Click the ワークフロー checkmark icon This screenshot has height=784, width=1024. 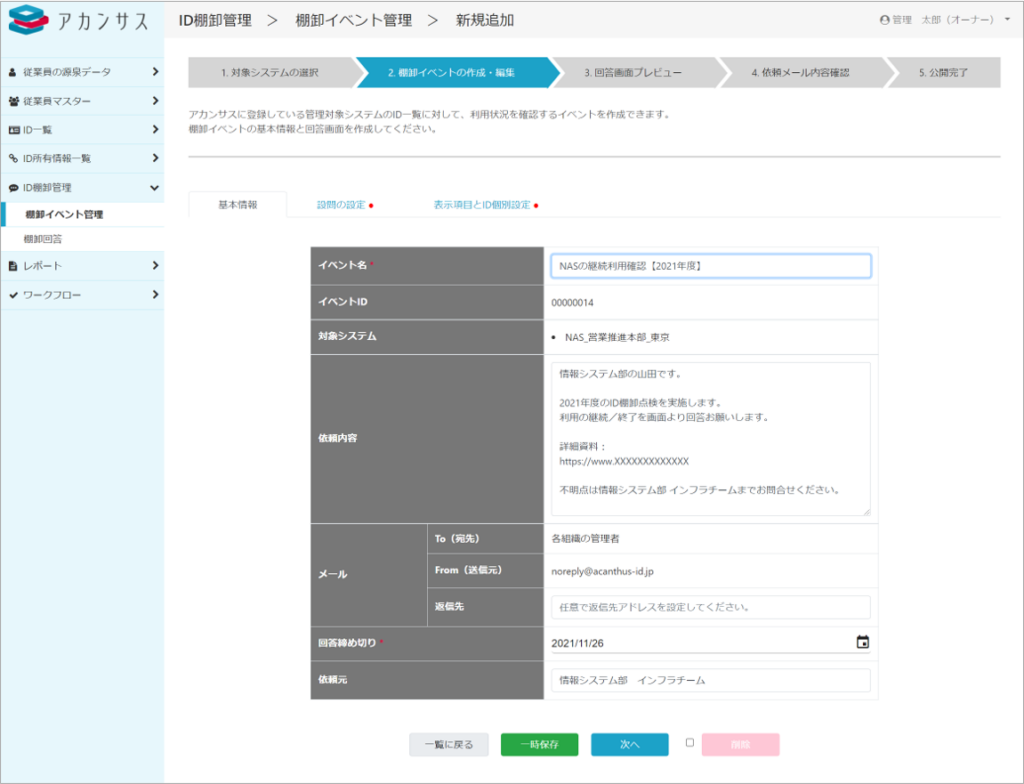point(13,295)
